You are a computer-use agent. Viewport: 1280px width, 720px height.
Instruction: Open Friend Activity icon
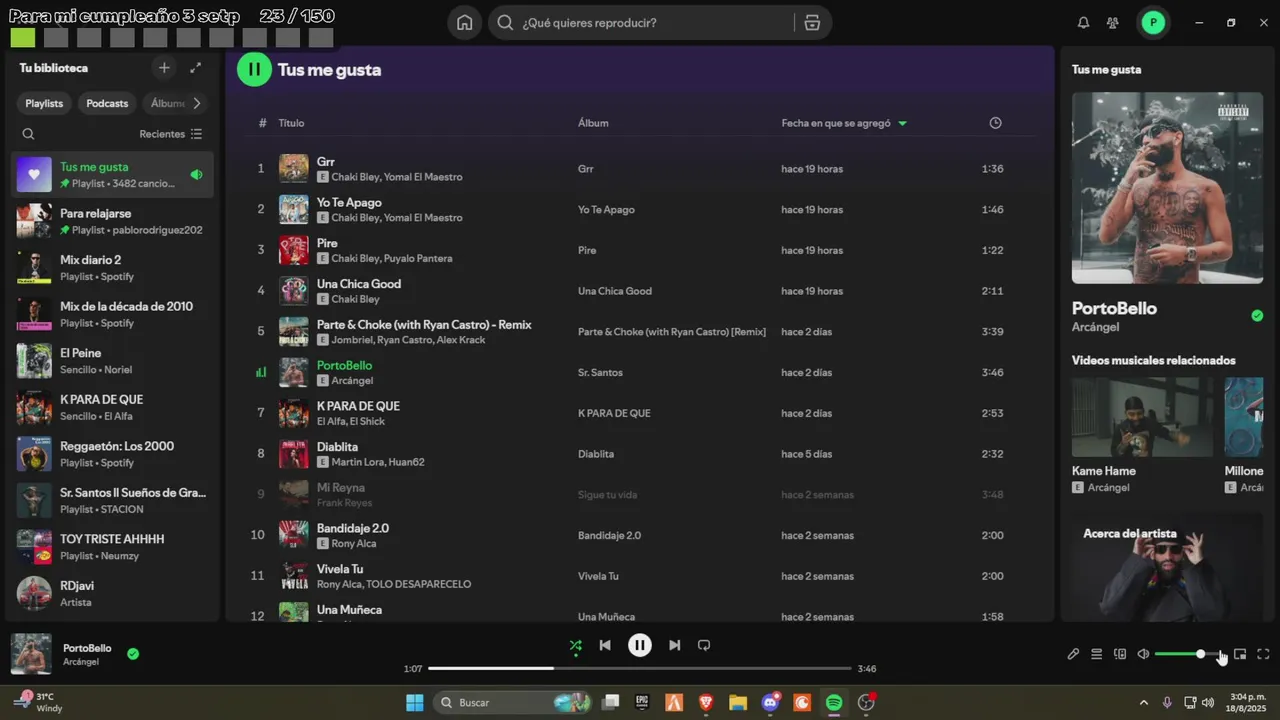tap(1113, 23)
